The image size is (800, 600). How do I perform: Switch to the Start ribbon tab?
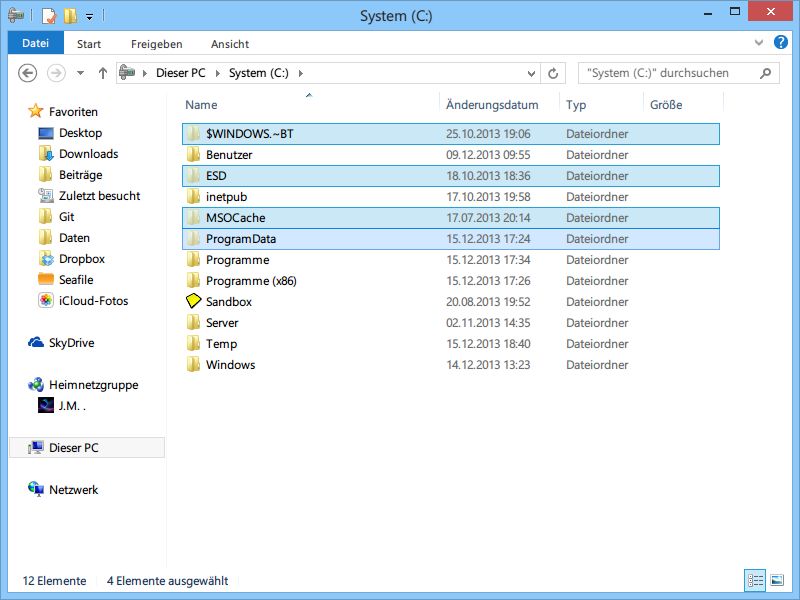tap(89, 44)
